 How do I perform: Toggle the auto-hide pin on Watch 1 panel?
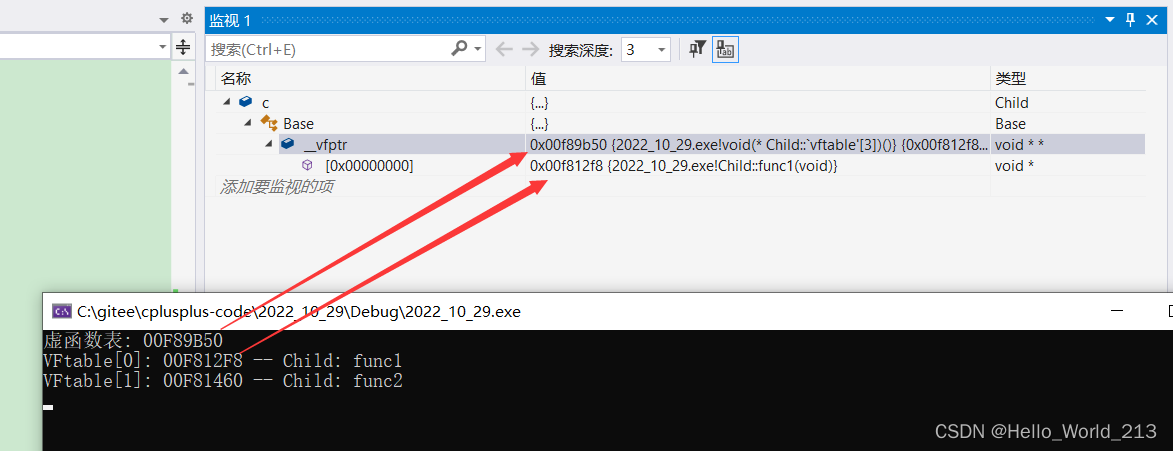1131,19
